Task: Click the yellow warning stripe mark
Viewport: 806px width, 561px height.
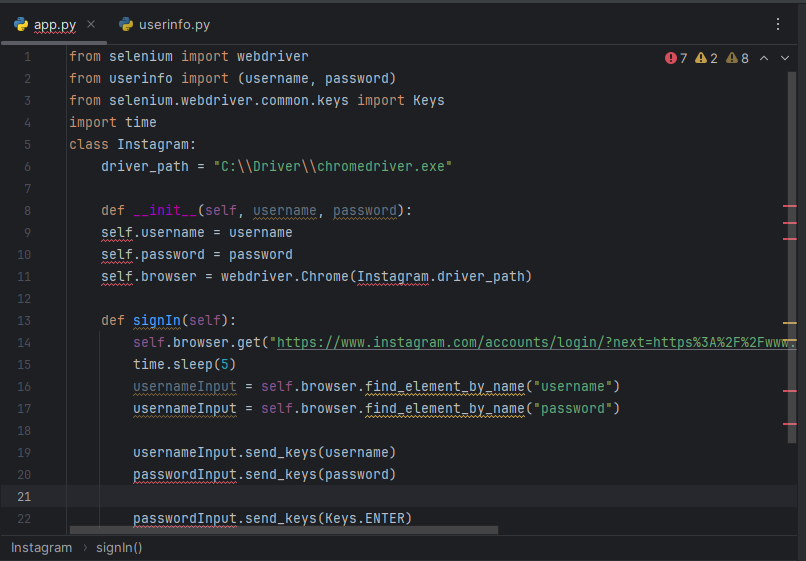Action: click(x=789, y=323)
